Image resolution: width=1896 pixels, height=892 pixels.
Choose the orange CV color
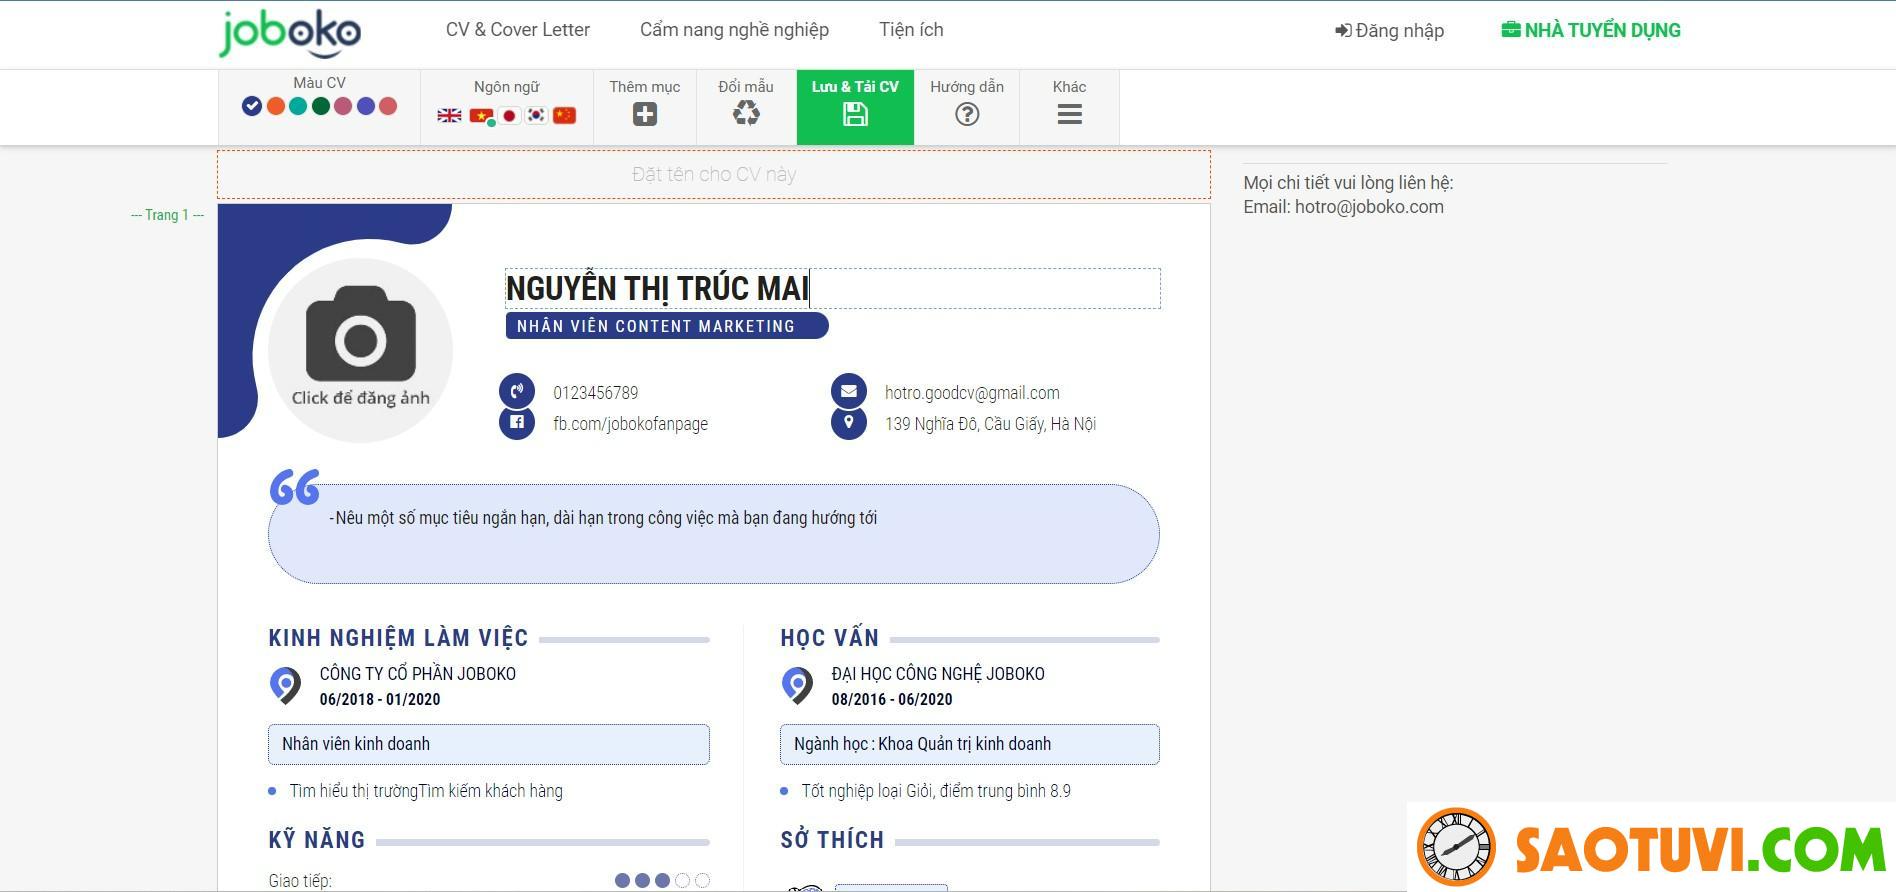pos(276,106)
